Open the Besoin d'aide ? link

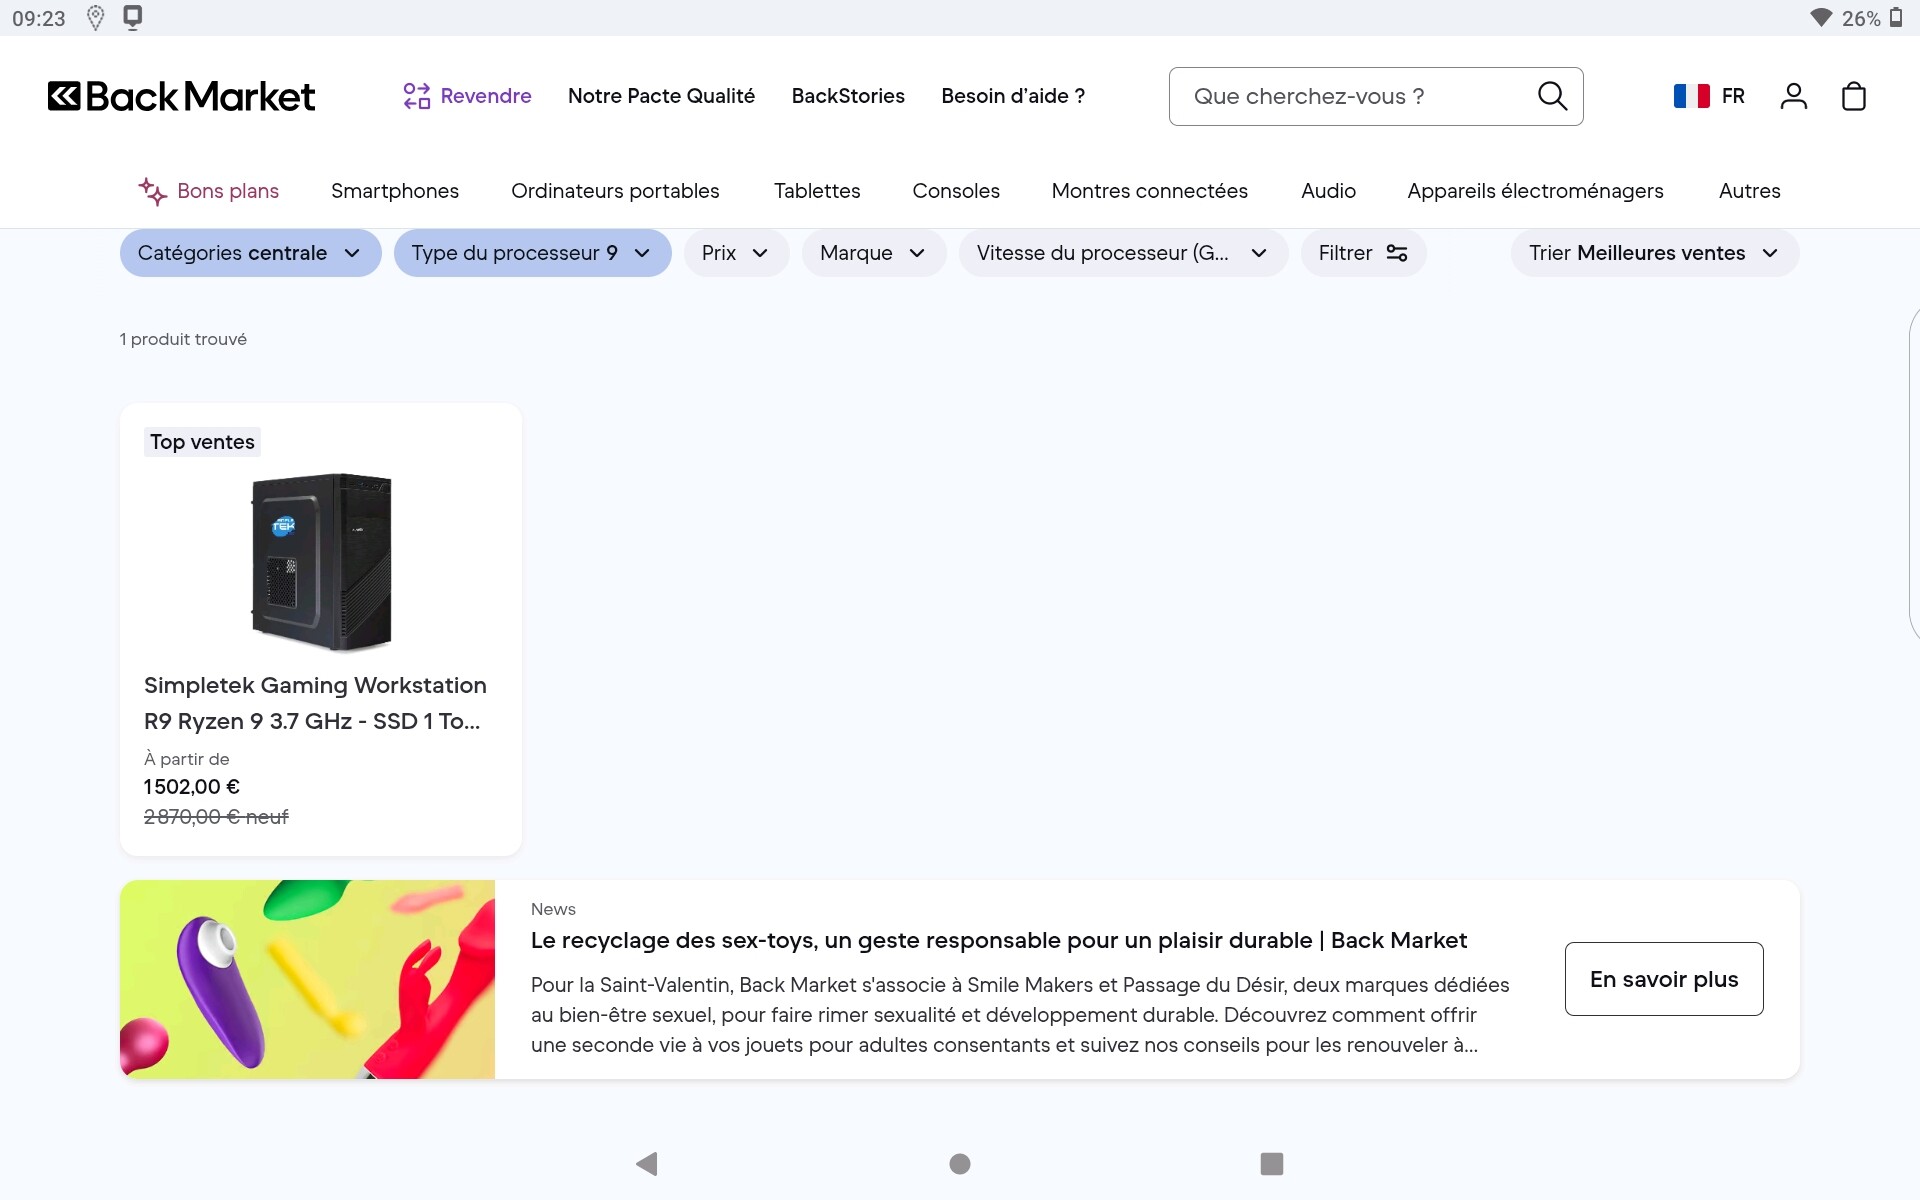coord(1013,96)
